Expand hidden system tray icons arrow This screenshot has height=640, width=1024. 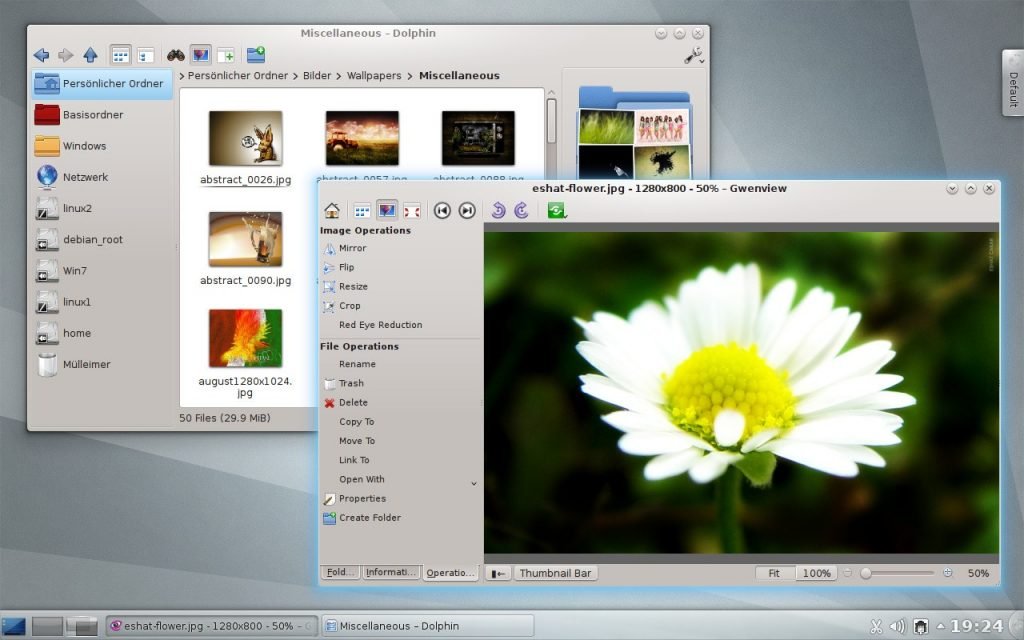pos(940,627)
